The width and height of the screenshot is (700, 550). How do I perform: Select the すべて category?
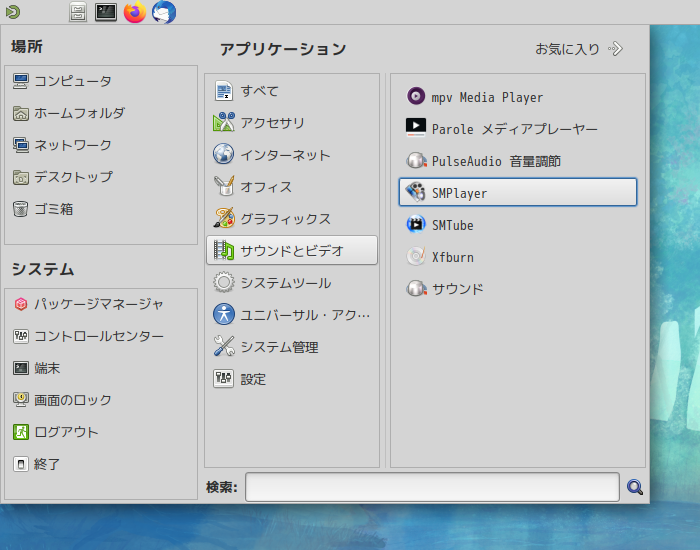292,91
